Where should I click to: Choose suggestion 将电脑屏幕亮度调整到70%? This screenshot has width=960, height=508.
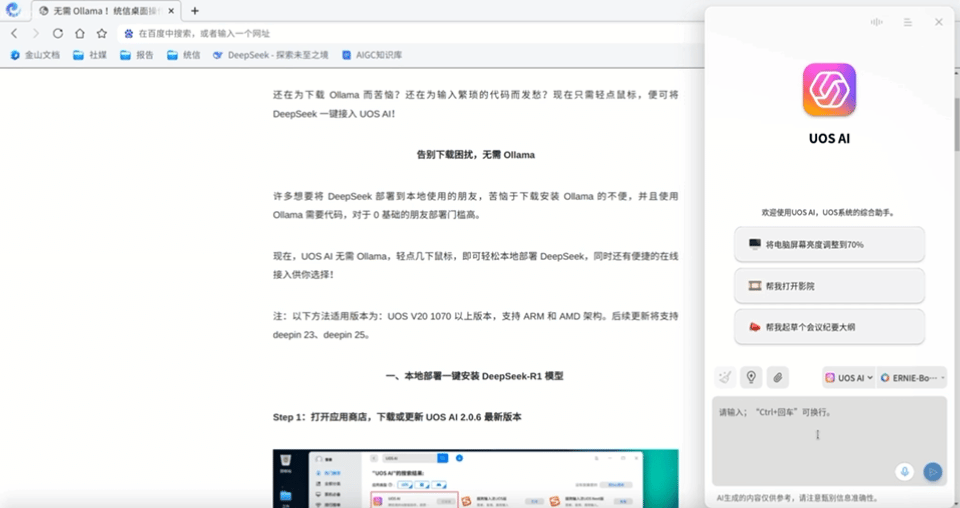pos(830,244)
